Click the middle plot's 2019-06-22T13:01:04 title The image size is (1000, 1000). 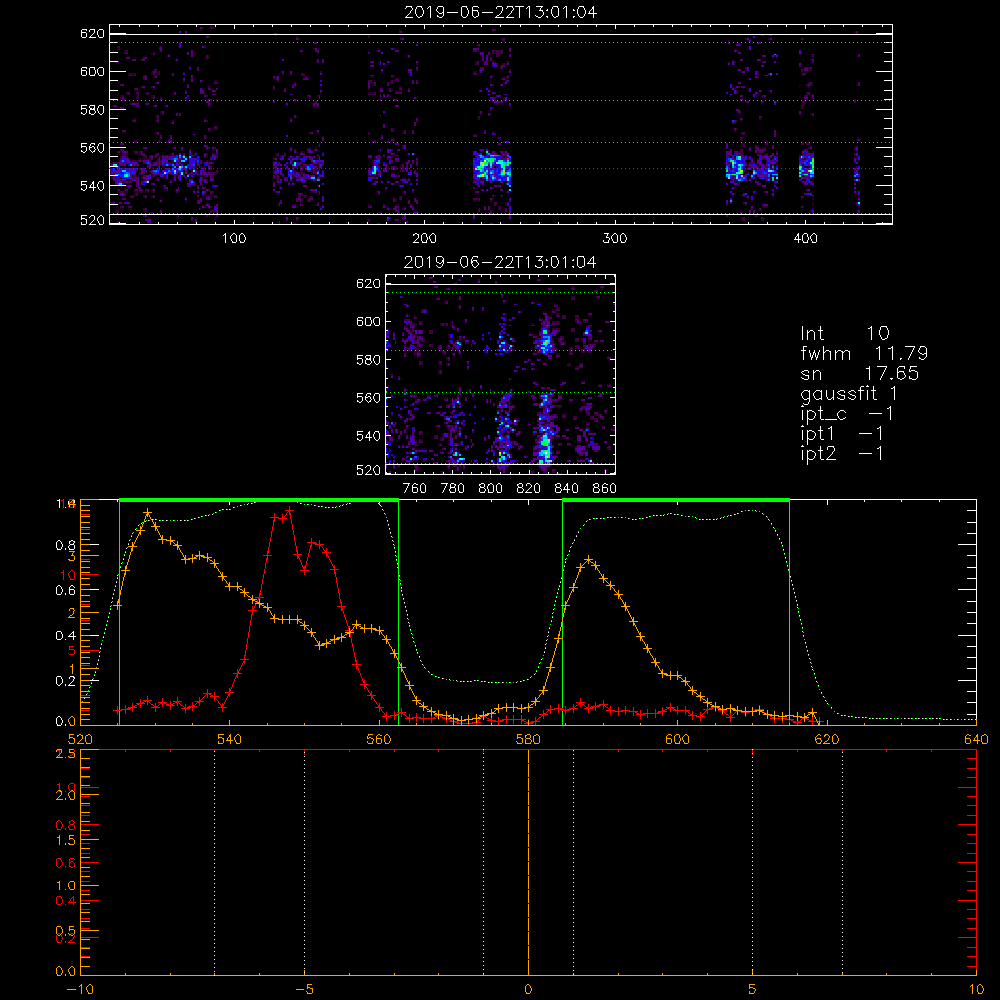pos(500,261)
